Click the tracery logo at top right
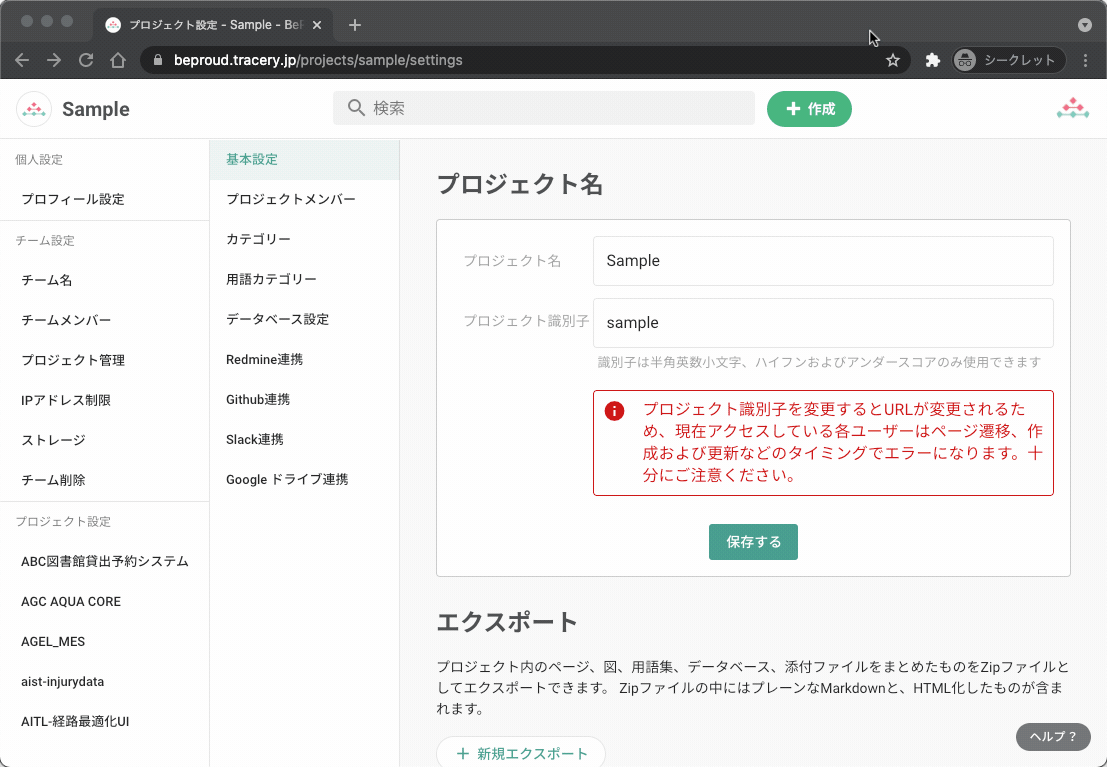This screenshot has height=767, width=1107. click(1073, 106)
